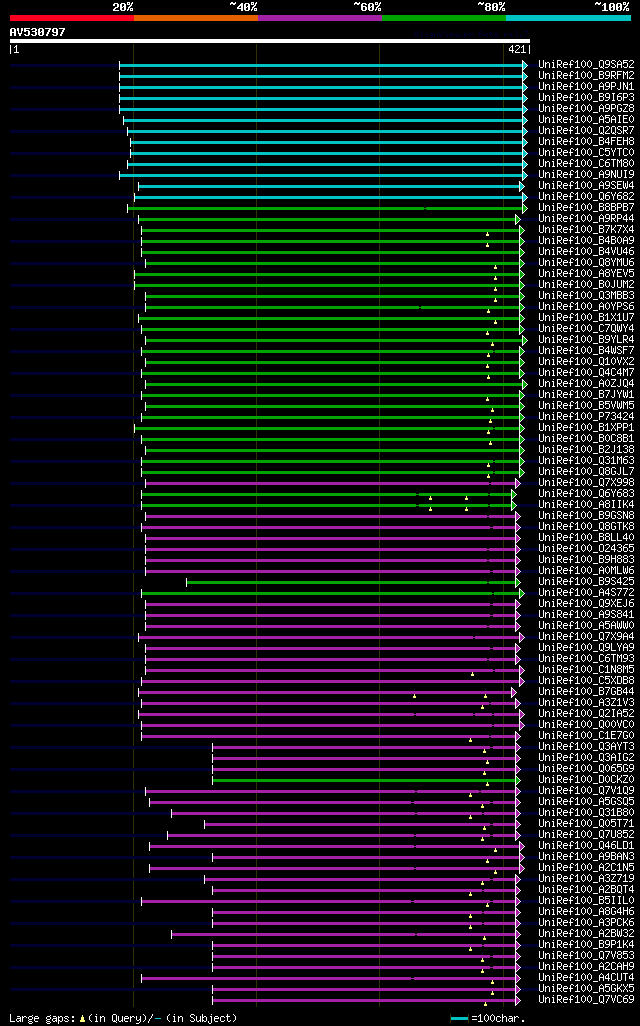Click the green ~80% legend segment

click(444, 18)
